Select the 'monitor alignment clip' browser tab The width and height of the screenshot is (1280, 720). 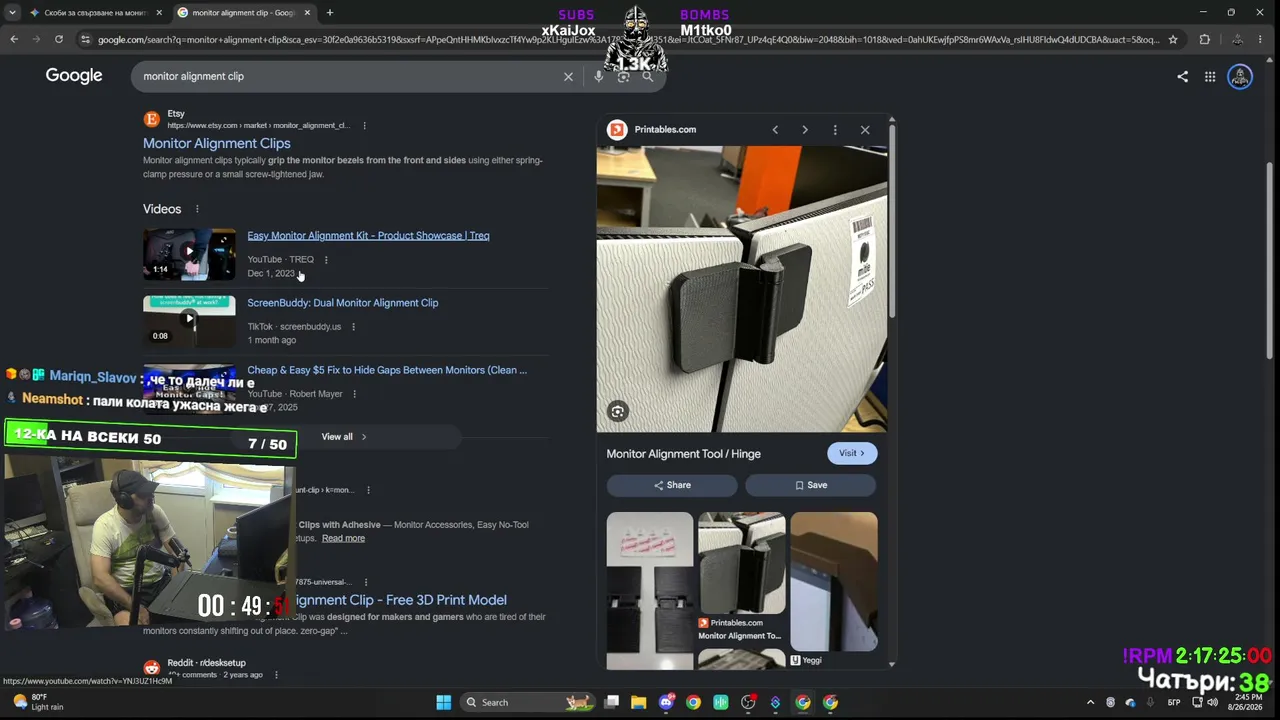click(244, 13)
